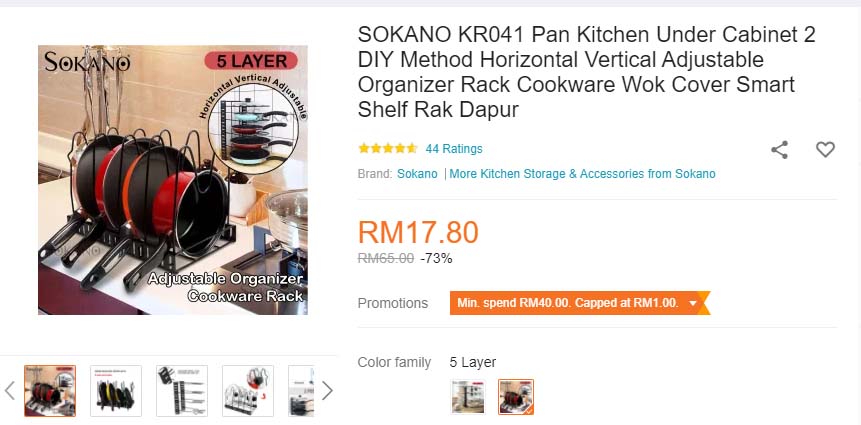Open the Min. spend RM40.00 promotion banner

pyautogui.click(x=579, y=303)
